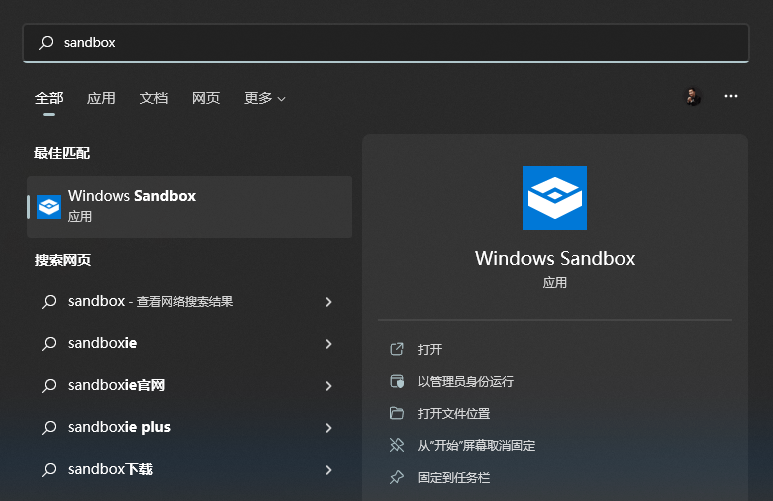The width and height of the screenshot is (773, 501).
Task: Click the unpin icon beside 取消固定
Action: 397,445
